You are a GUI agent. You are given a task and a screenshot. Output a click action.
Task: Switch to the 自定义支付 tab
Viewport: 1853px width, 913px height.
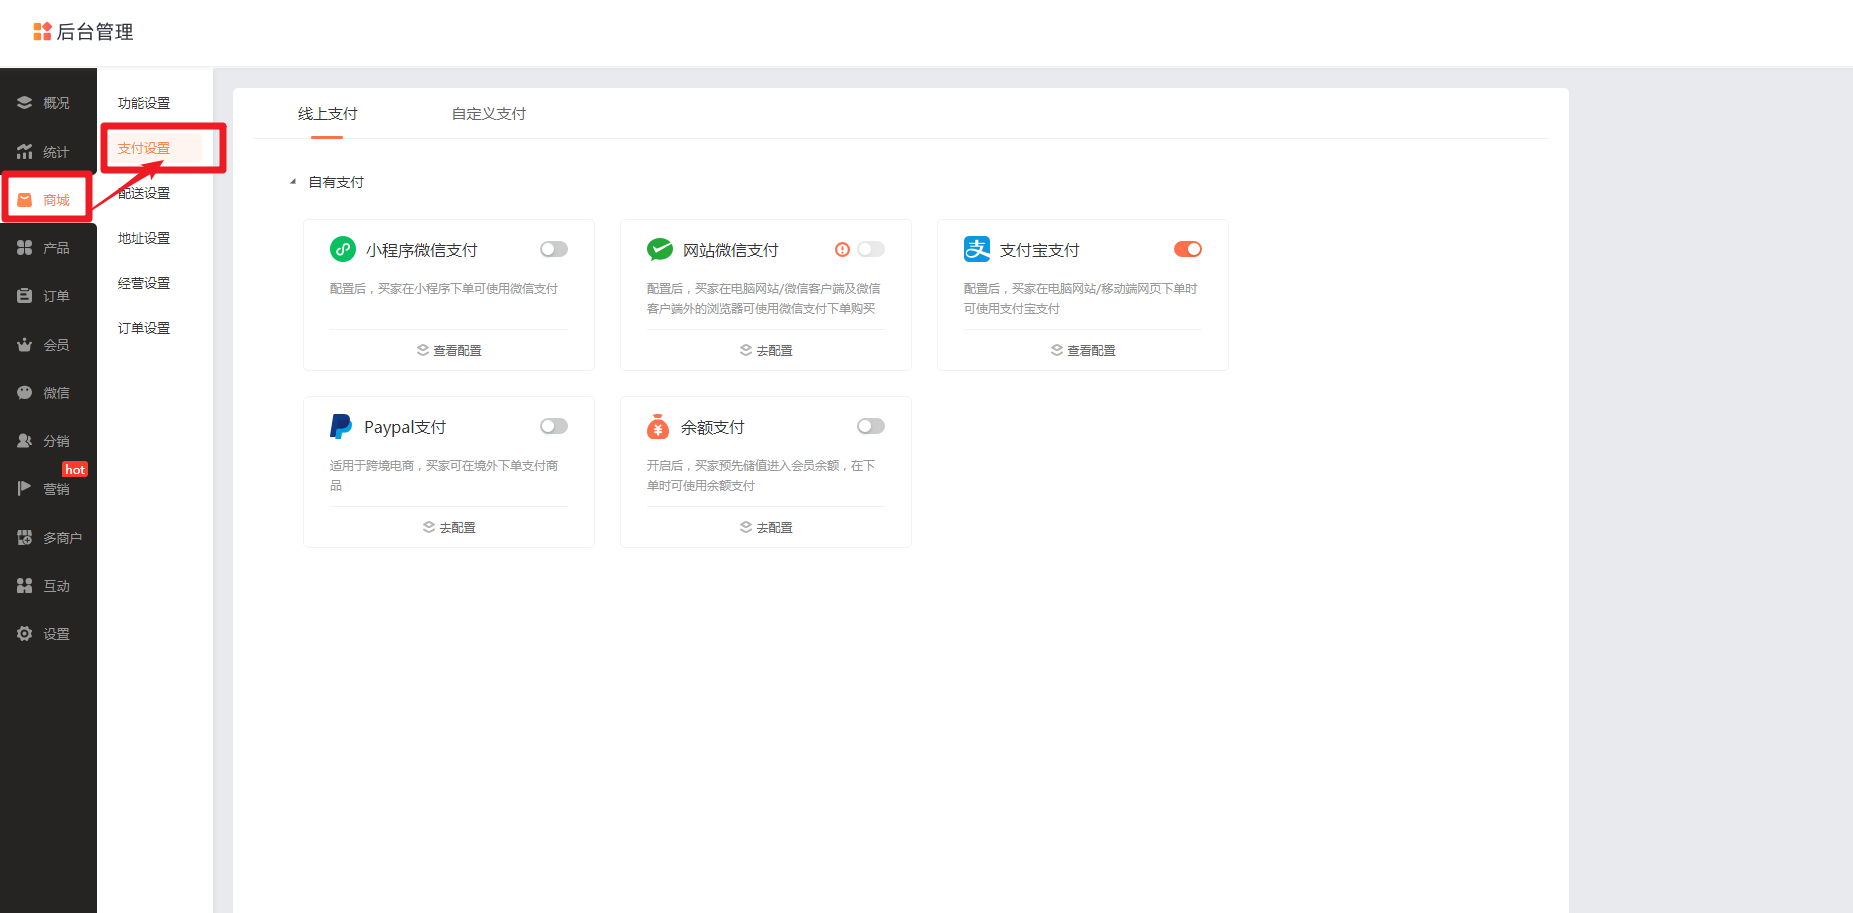click(489, 114)
